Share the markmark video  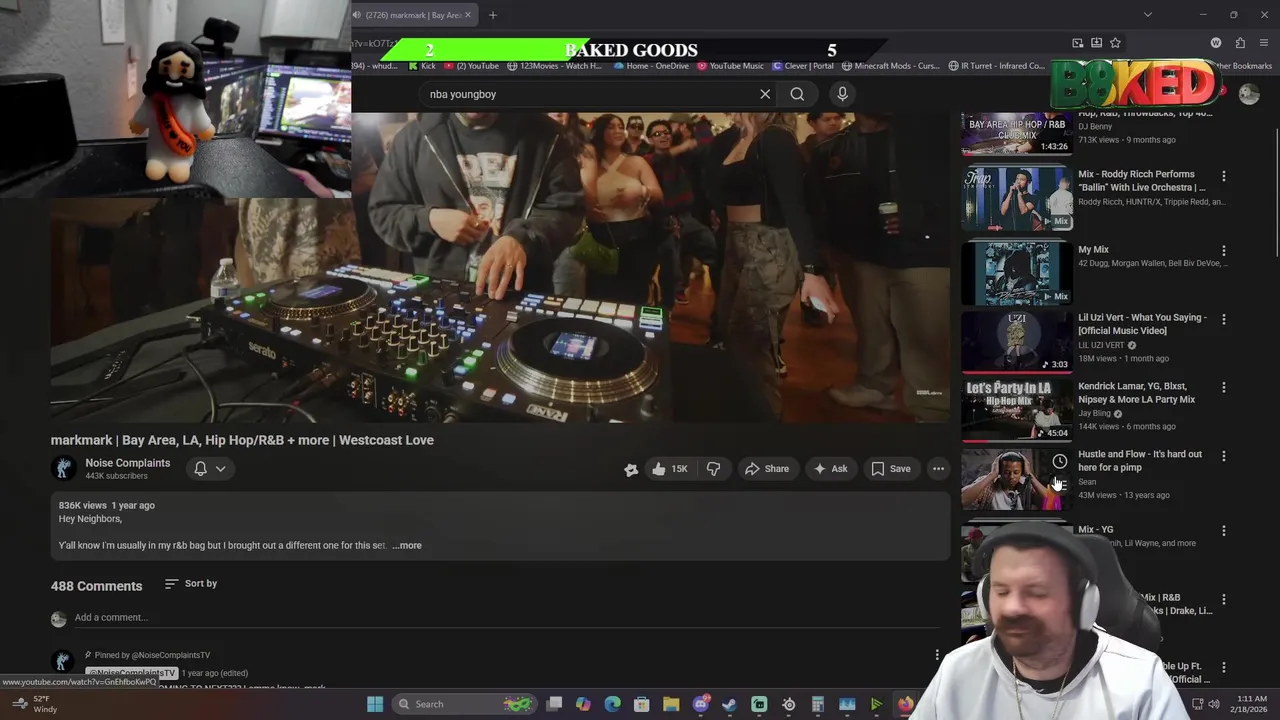pos(767,468)
